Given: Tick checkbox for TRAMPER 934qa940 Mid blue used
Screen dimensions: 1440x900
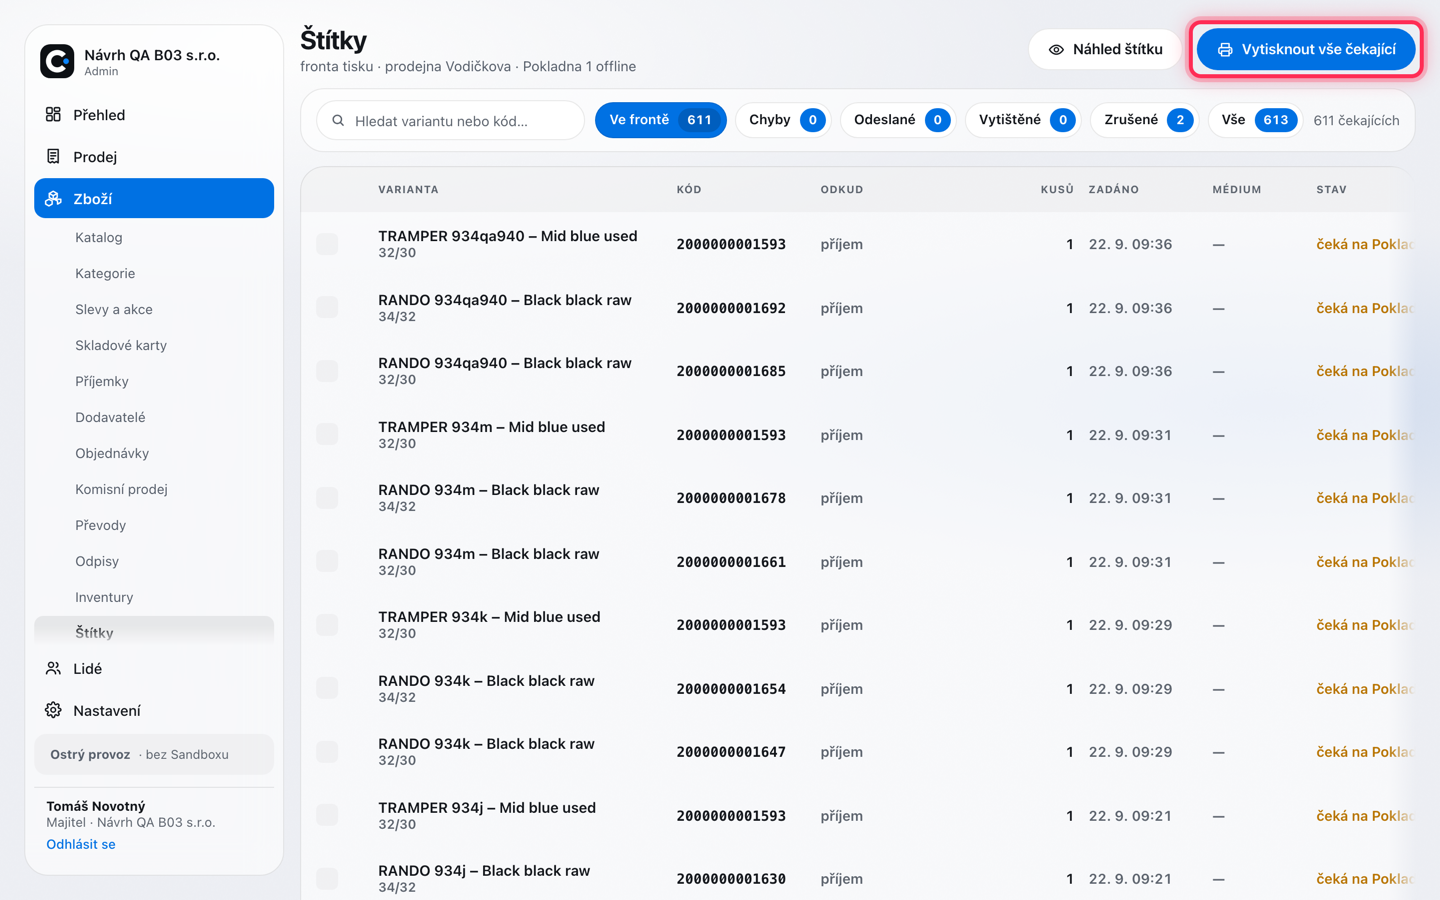Looking at the screenshot, I should [x=327, y=244].
